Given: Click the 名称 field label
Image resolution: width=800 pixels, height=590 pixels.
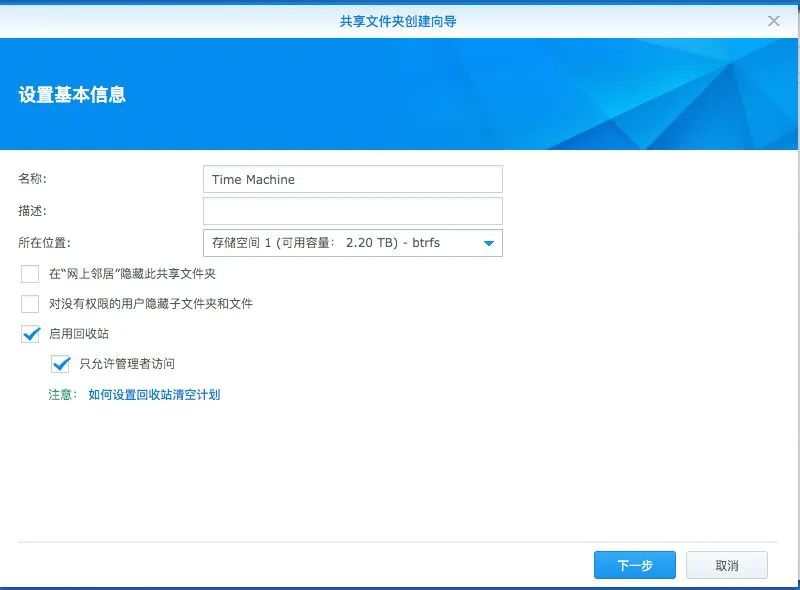Looking at the screenshot, I should [x=28, y=179].
